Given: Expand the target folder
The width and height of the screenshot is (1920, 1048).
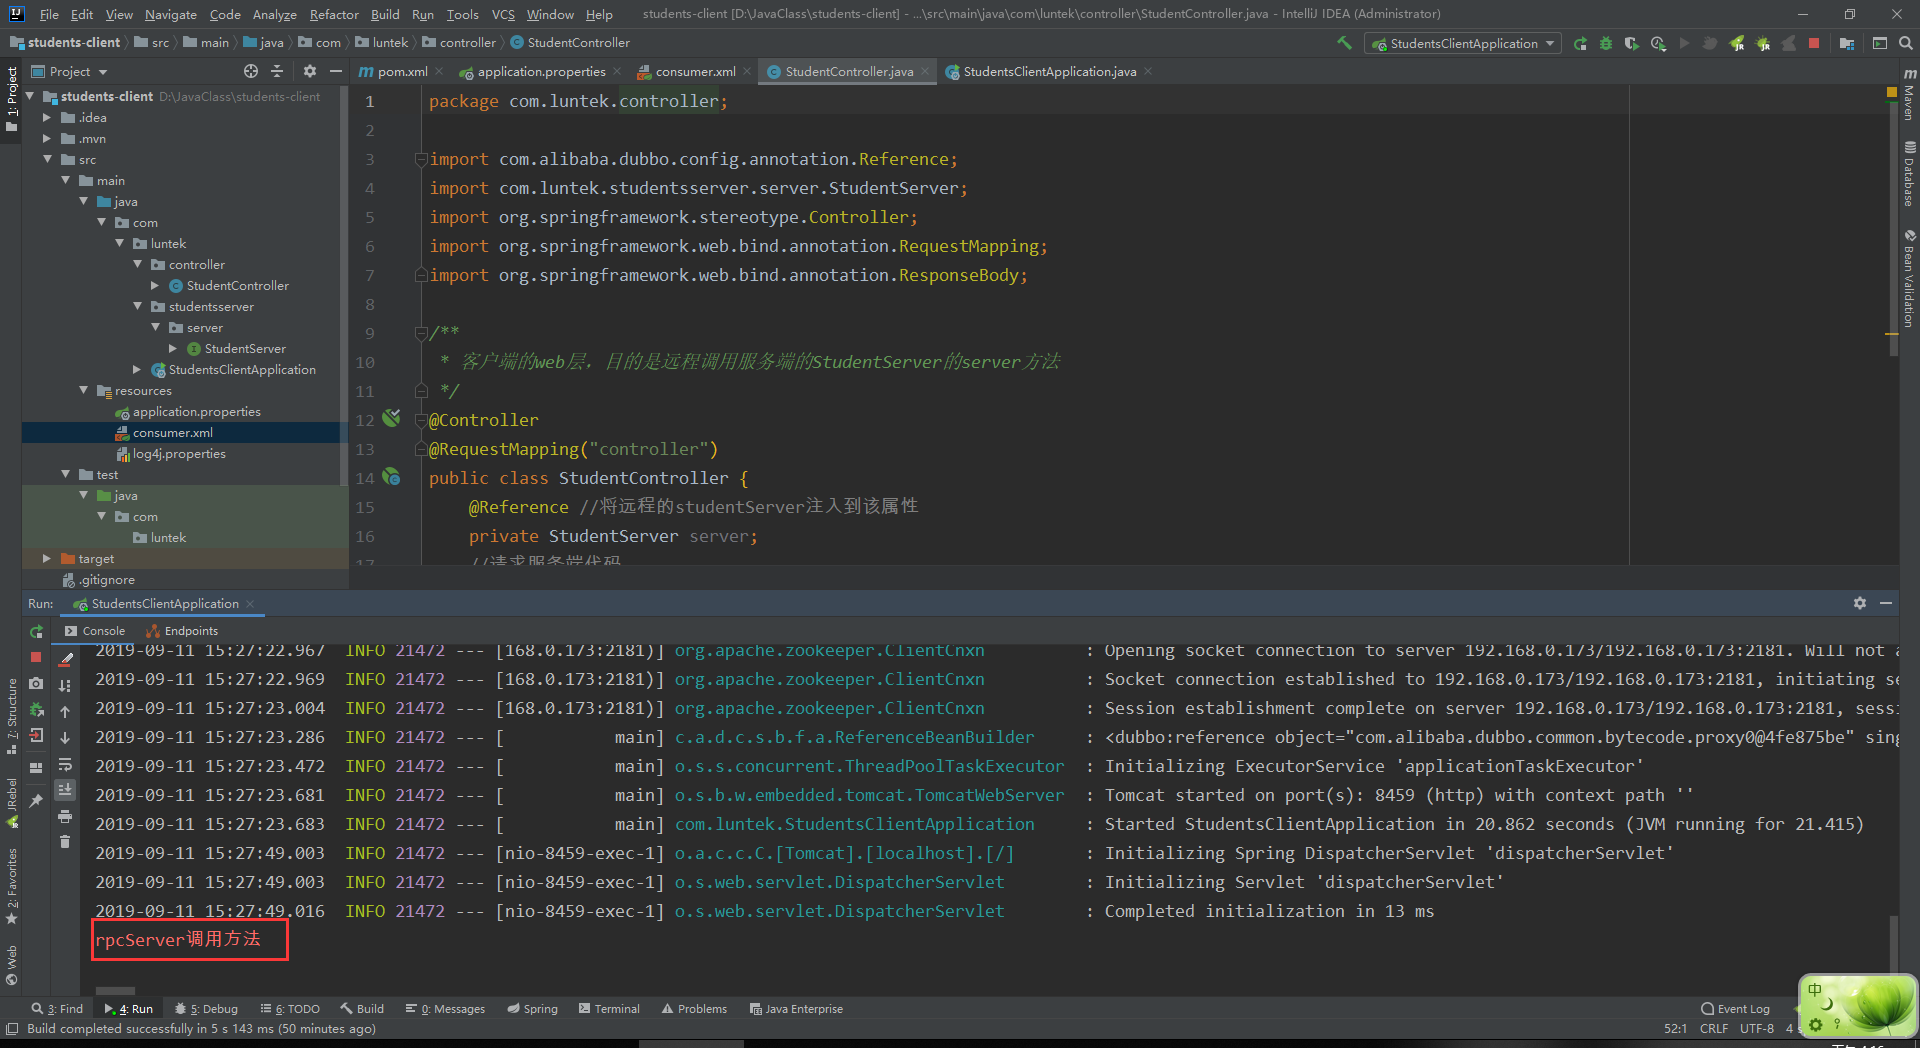Looking at the screenshot, I should tap(46, 558).
